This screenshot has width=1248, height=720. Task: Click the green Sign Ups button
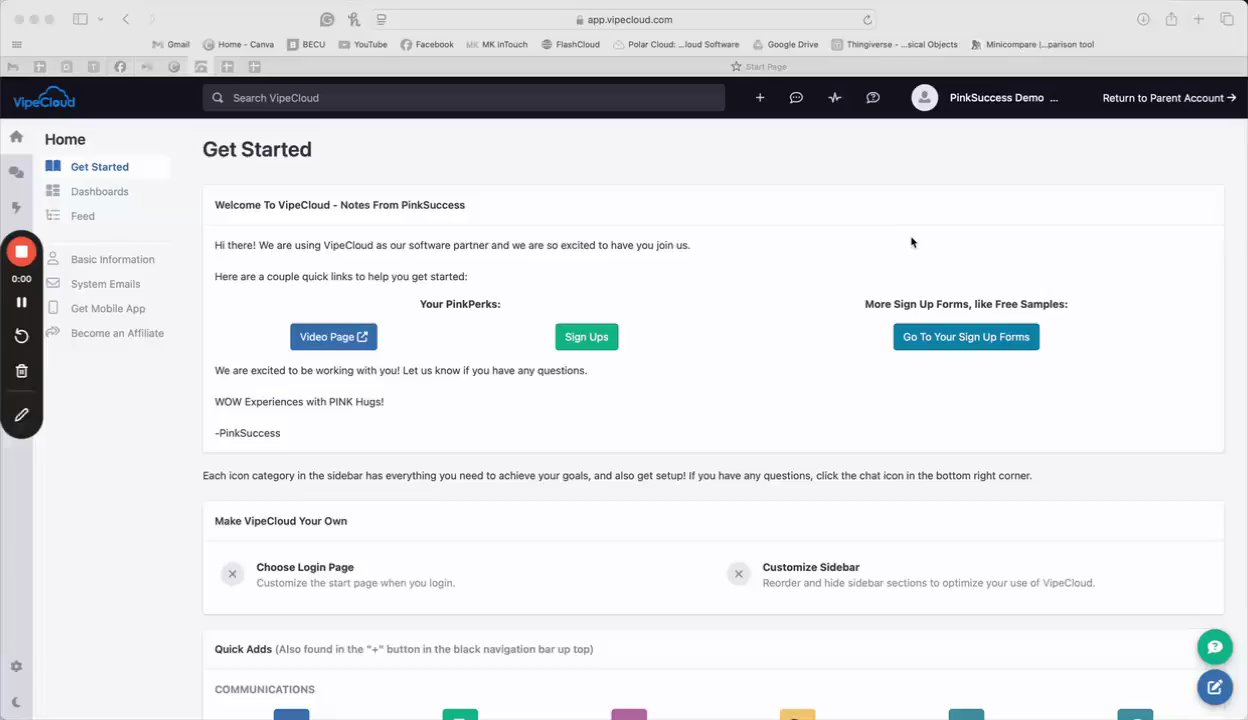587,337
